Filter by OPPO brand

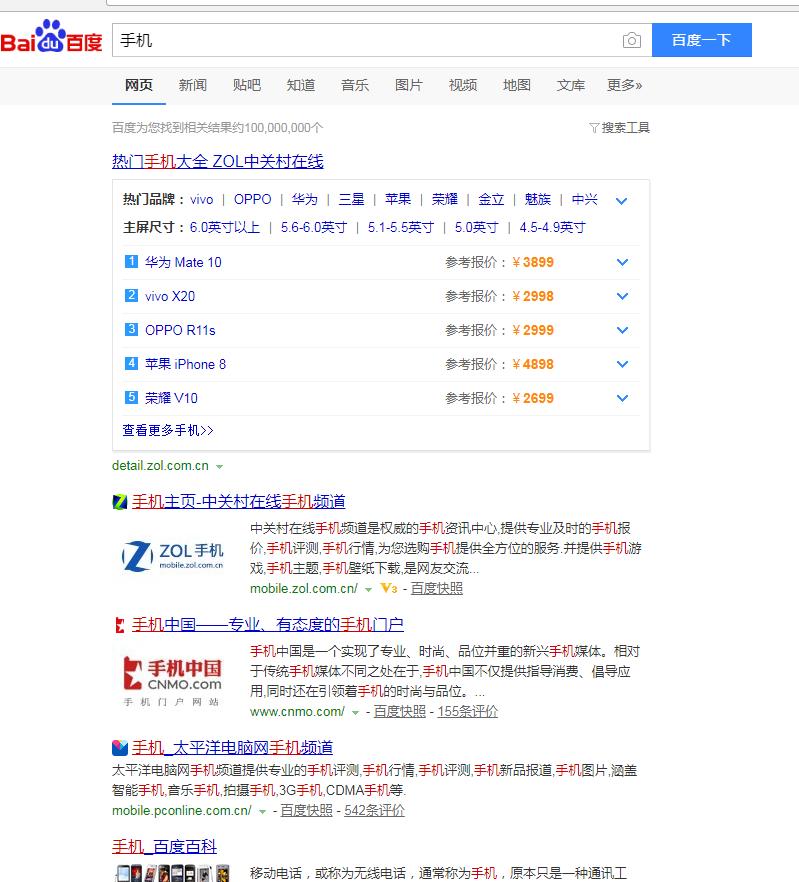(253, 200)
